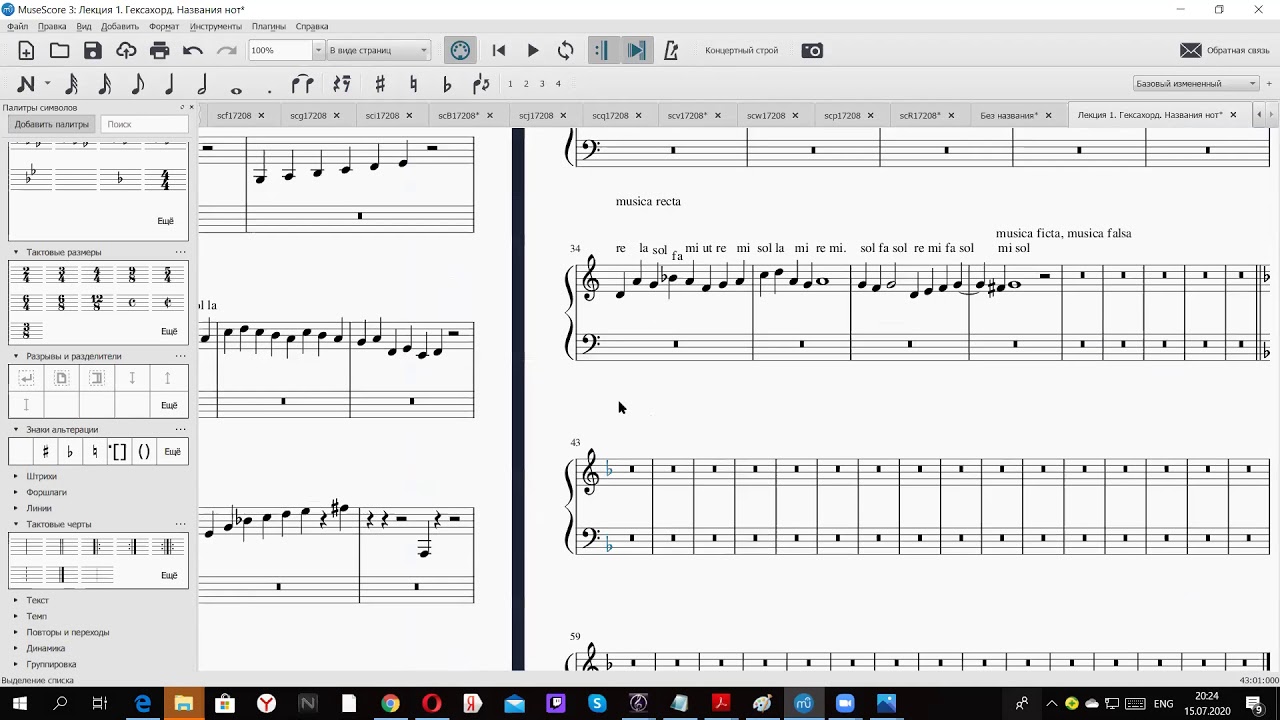Viewport: 1280px width, 720px height.
Task: Click the rest icon in note toolbar
Action: (x=342, y=84)
